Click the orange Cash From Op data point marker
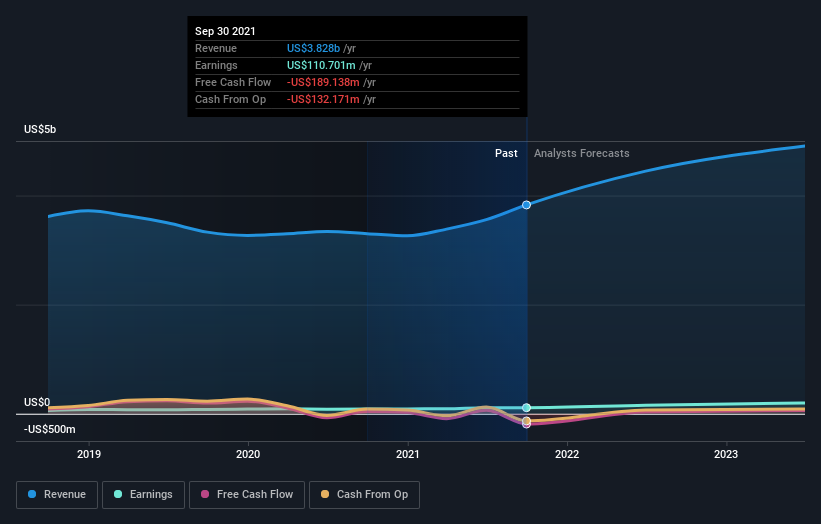The width and height of the screenshot is (821, 524). pyautogui.click(x=526, y=421)
